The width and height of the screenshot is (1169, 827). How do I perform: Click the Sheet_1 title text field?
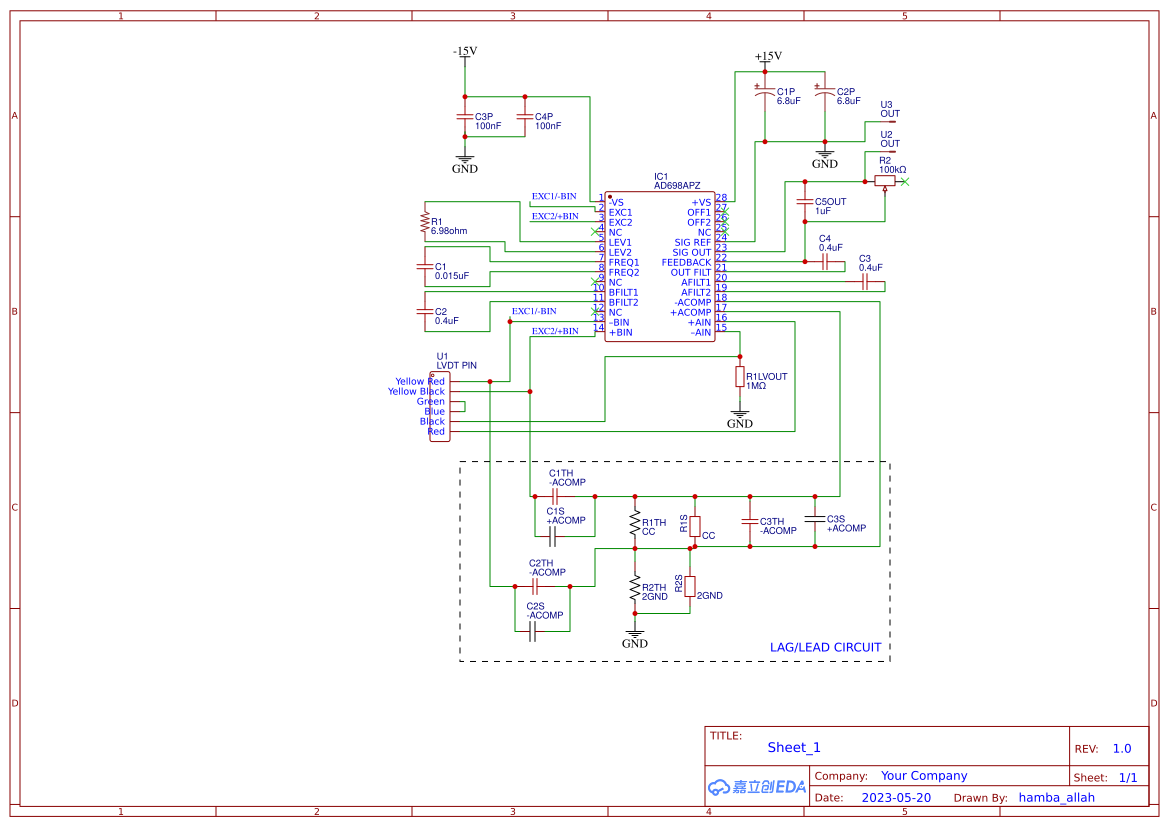[x=793, y=747]
